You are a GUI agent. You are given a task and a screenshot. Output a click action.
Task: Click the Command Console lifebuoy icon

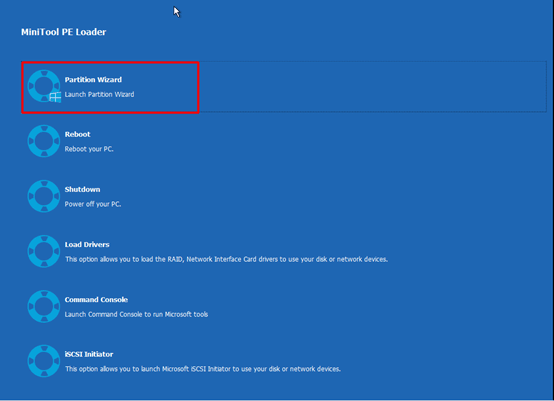tap(44, 306)
